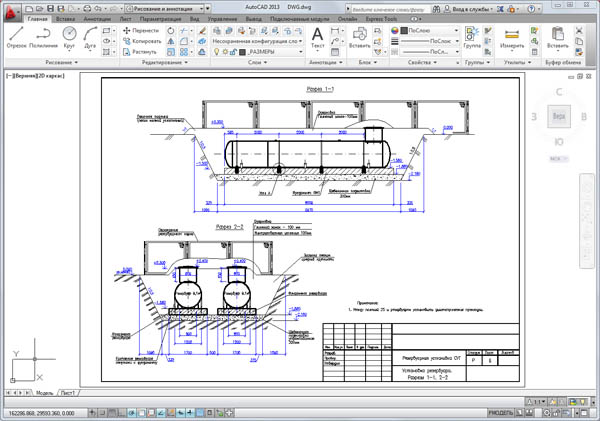
Task: Open the AutoCAD application menu button
Action: click(11, 10)
